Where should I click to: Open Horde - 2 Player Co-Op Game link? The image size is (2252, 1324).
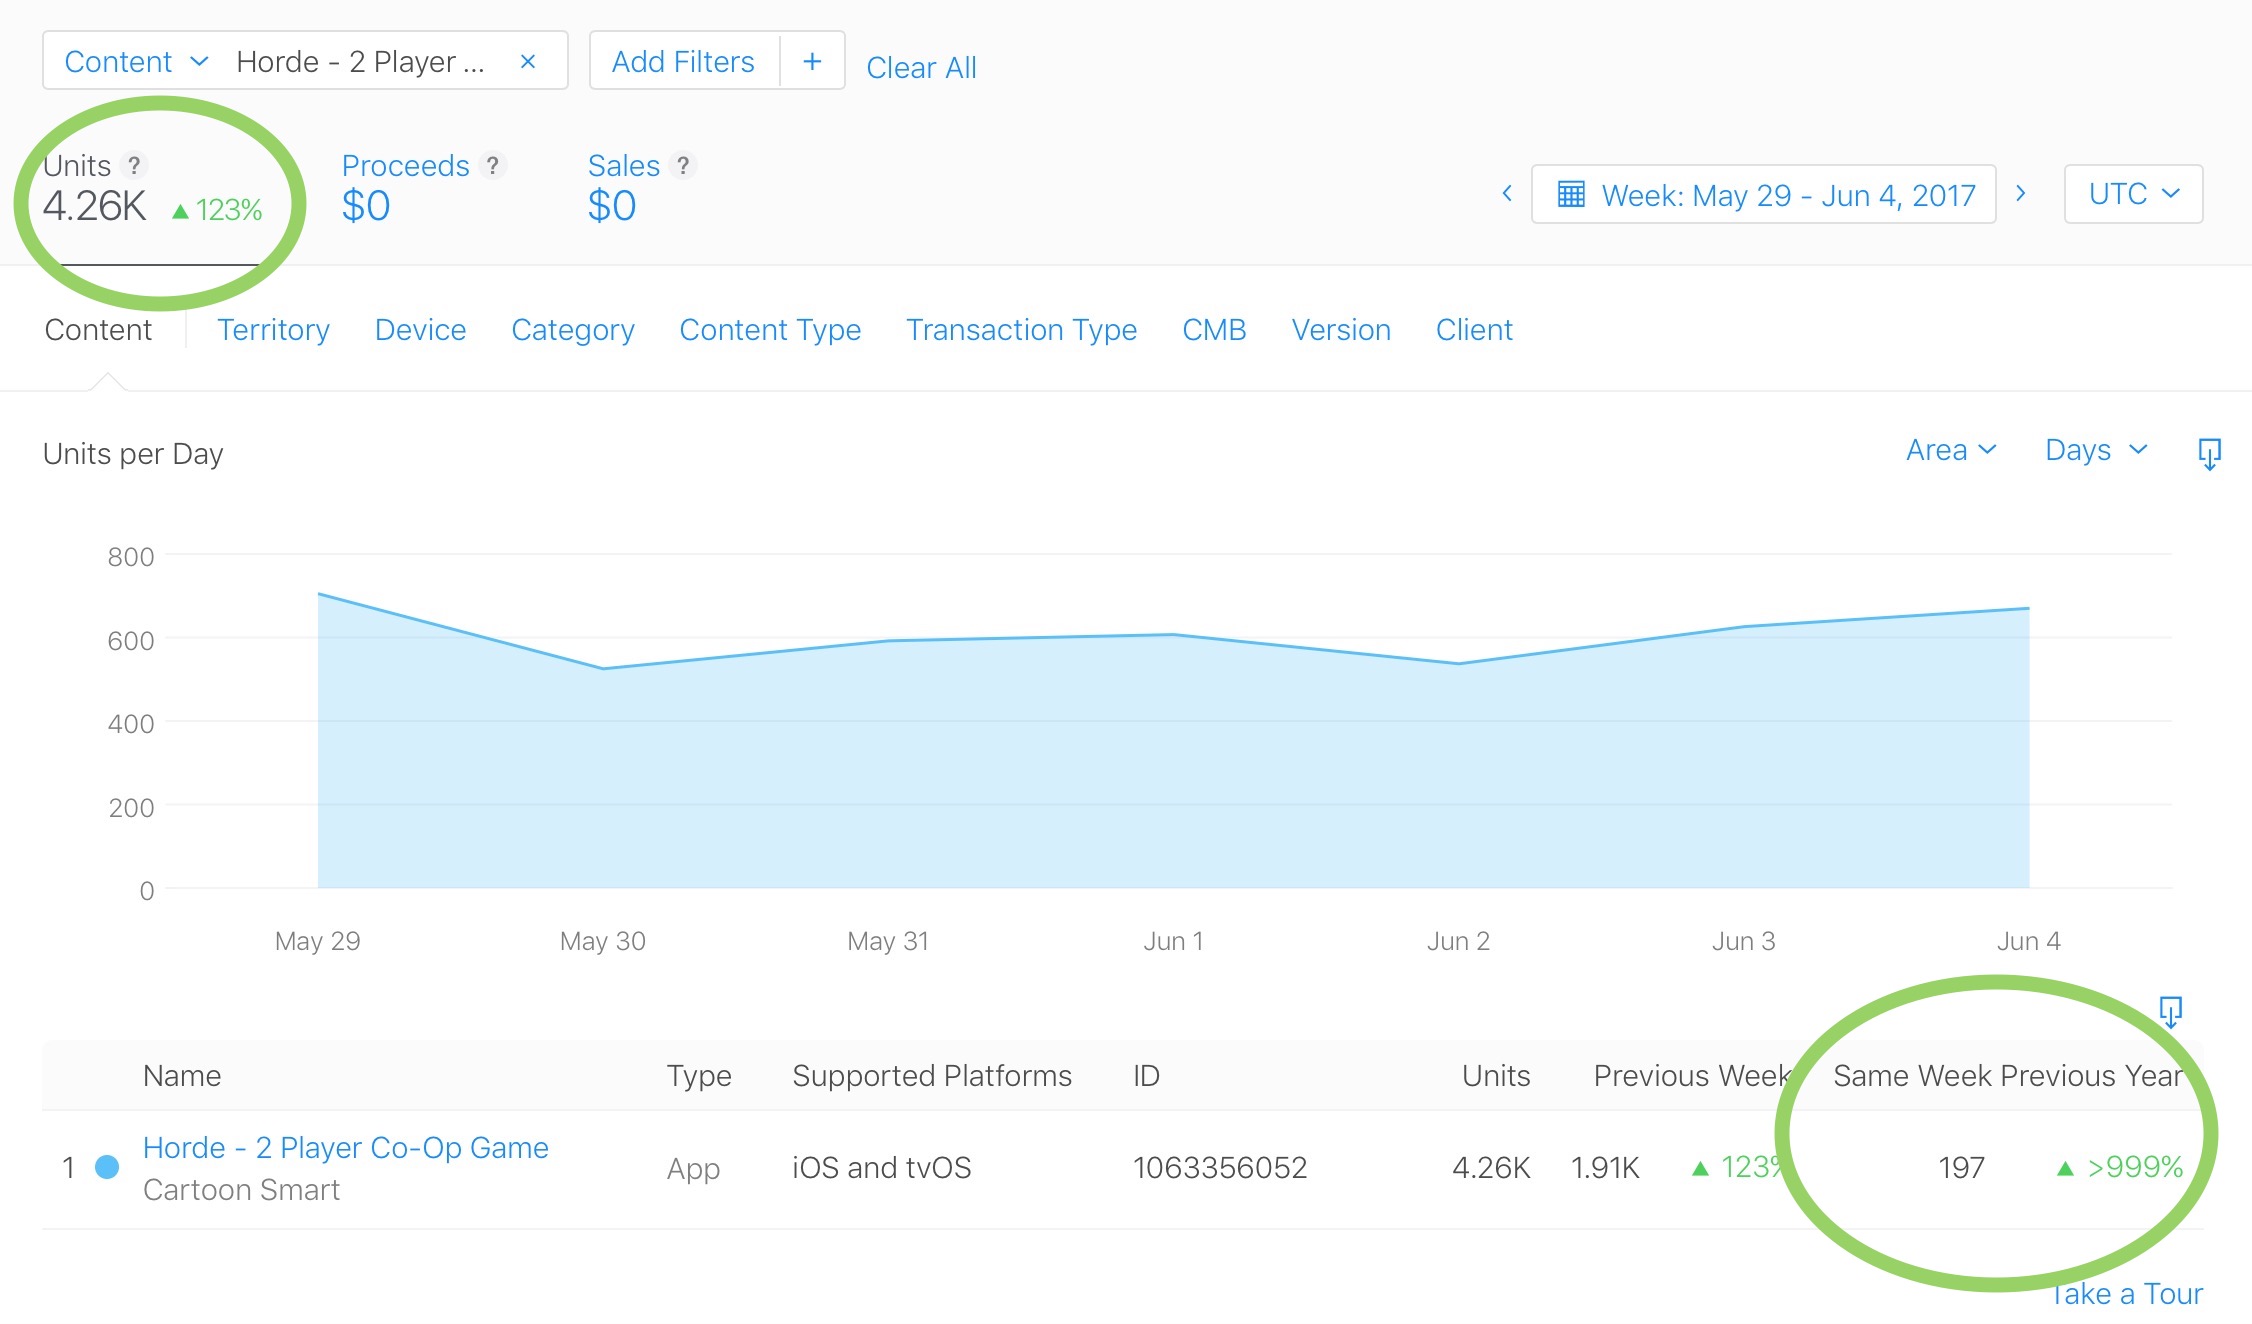pyautogui.click(x=346, y=1147)
